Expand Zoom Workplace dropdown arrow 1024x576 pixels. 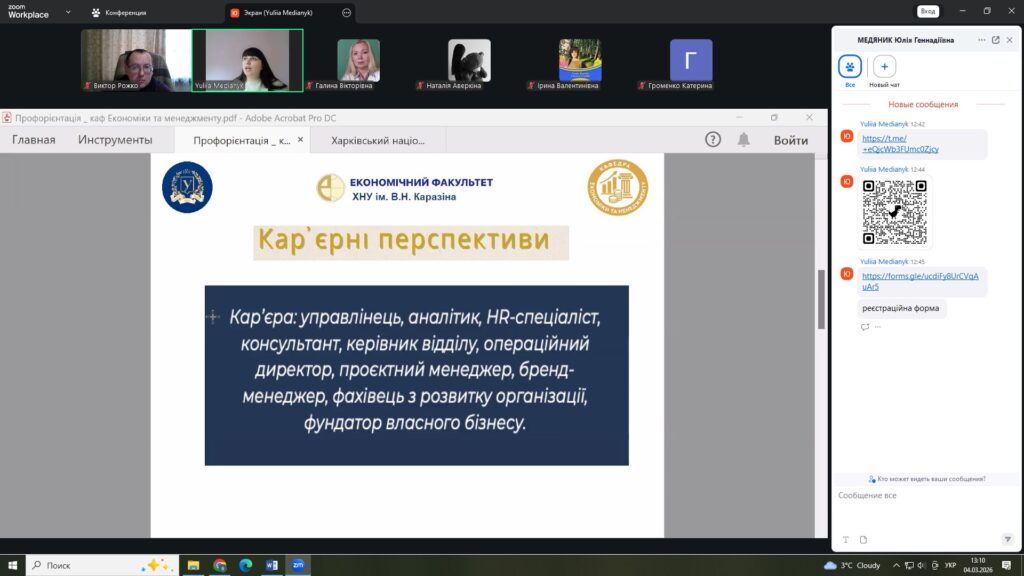point(66,13)
